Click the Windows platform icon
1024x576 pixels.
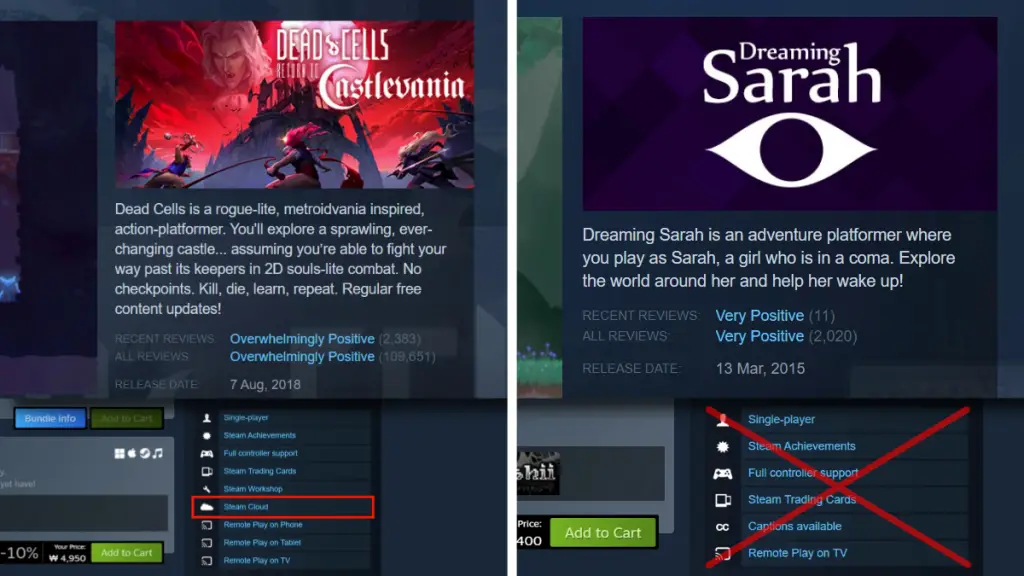tap(120, 453)
